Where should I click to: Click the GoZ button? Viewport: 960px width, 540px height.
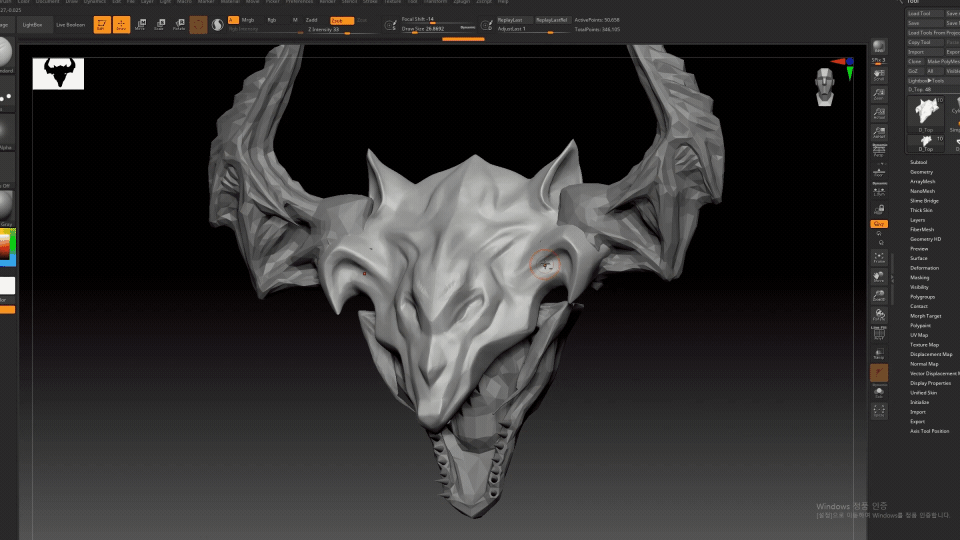click(913, 71)
